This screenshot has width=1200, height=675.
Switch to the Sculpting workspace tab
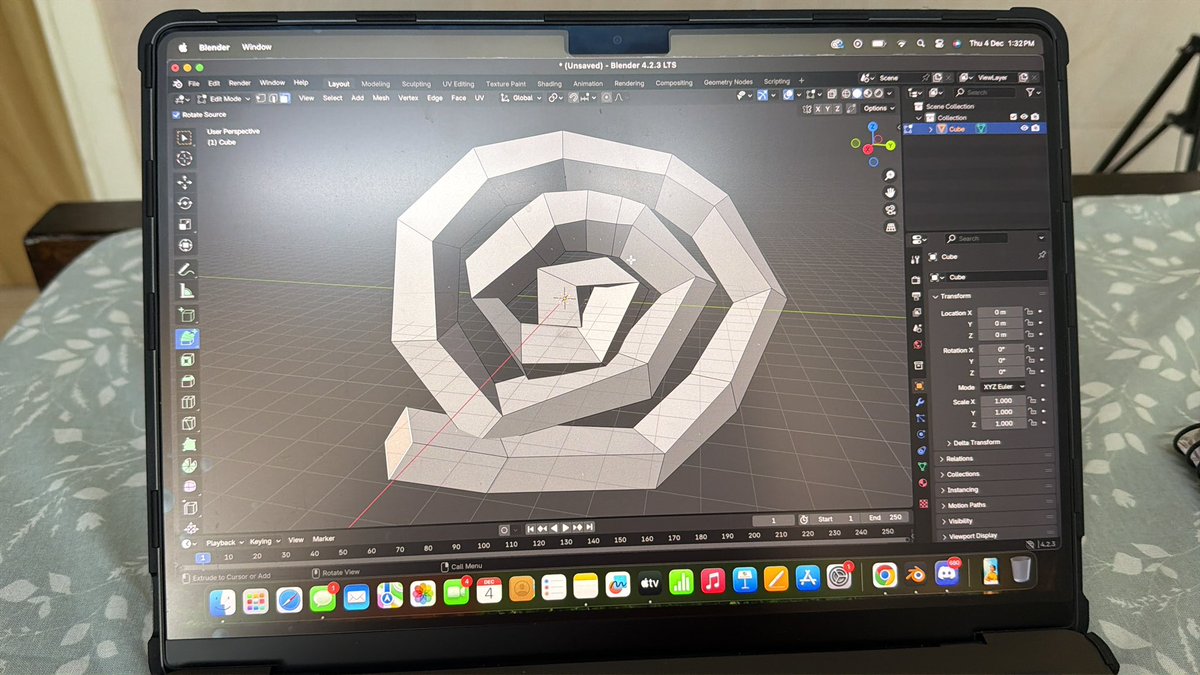(416, 84)
